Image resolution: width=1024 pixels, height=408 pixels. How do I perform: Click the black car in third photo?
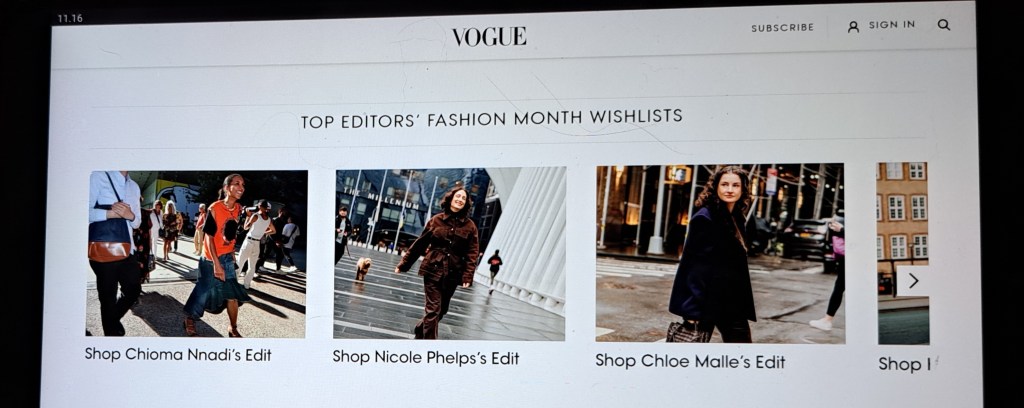click(807, 239)
